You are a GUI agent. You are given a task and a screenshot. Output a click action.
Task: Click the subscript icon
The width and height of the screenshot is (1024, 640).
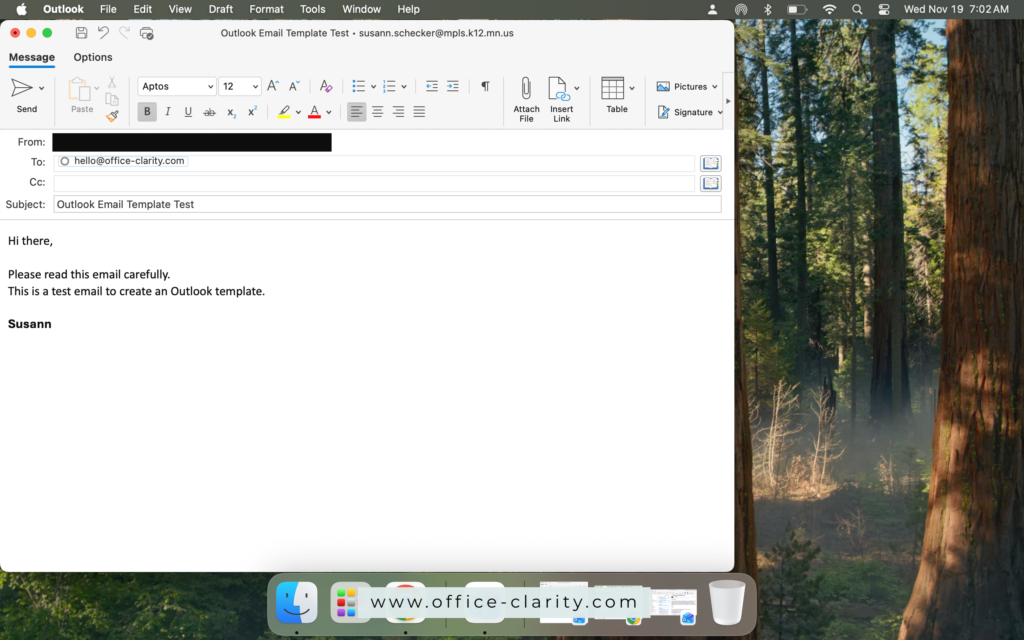(x=232, y=112)
